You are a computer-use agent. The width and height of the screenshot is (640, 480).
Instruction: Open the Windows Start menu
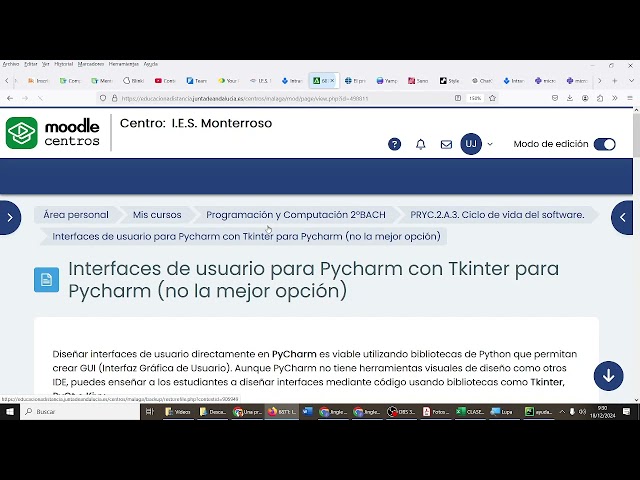[x=10, y=412]
